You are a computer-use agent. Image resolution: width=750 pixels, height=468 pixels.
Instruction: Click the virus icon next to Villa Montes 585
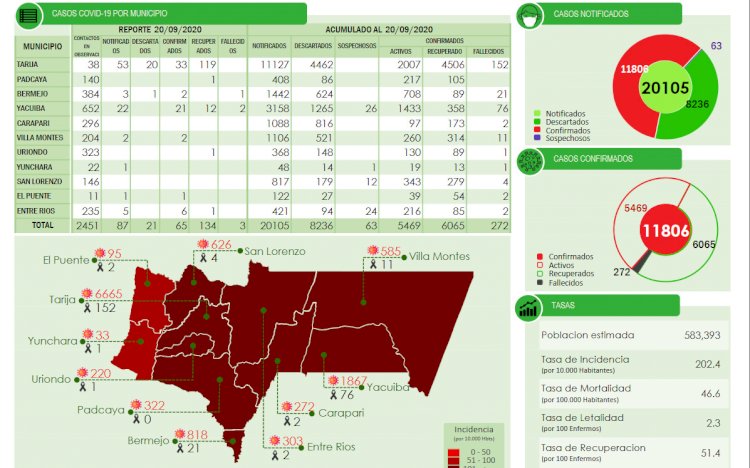[373, 250]
